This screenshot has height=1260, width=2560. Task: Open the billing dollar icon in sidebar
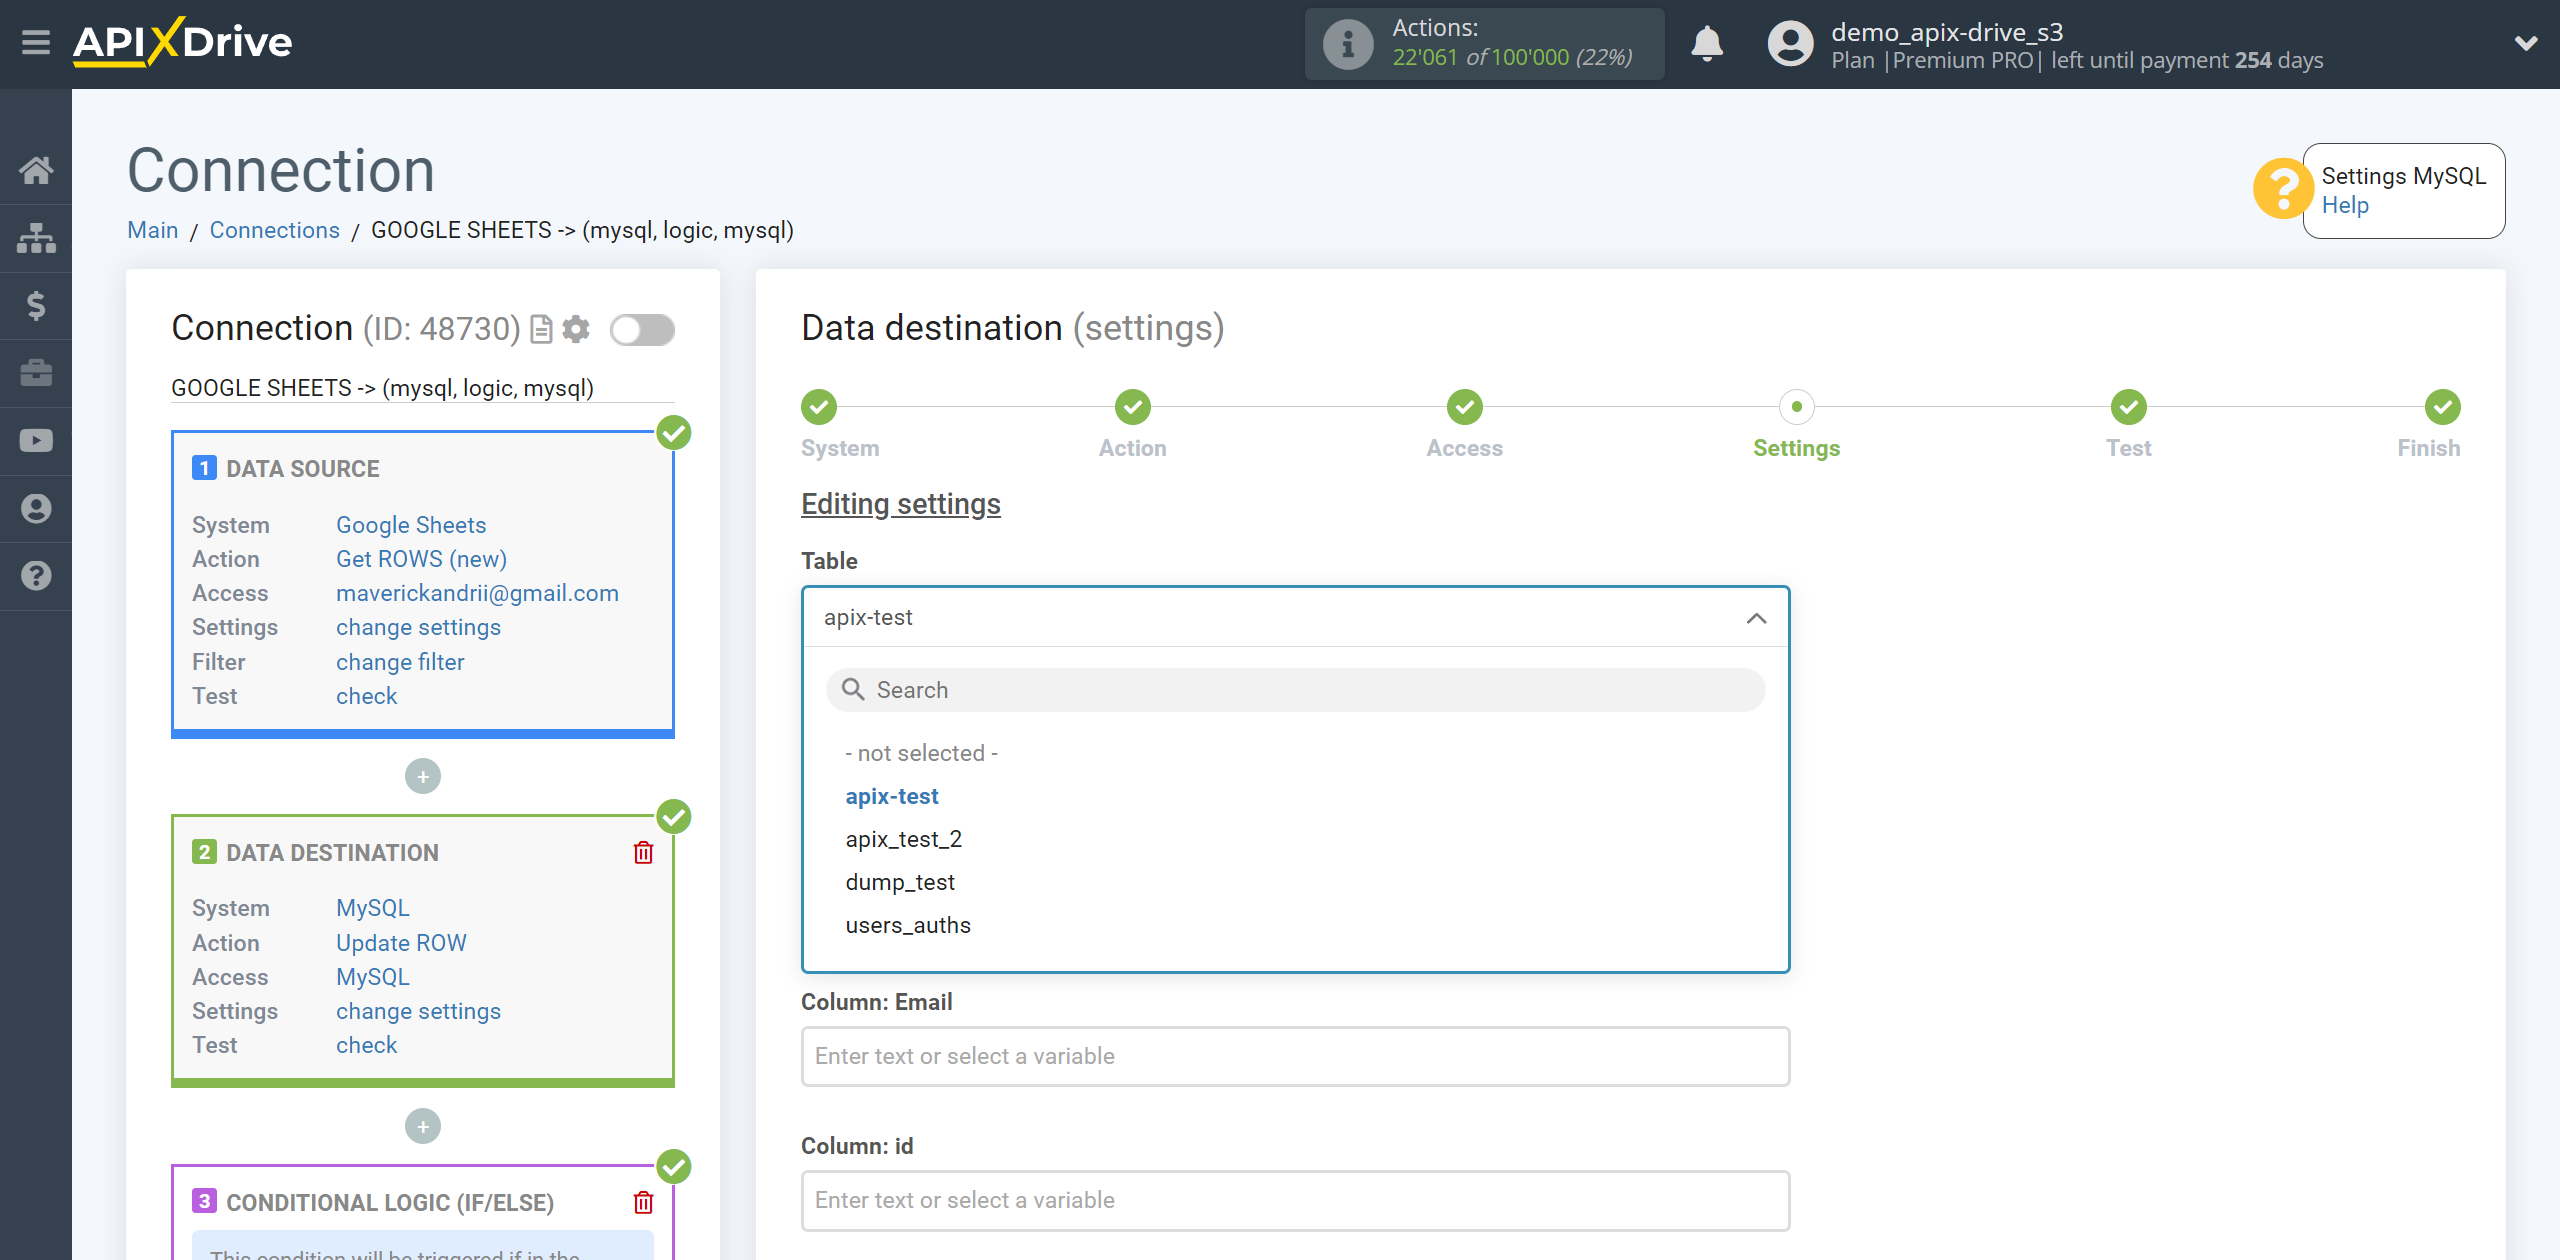click(x=36, y=306)
